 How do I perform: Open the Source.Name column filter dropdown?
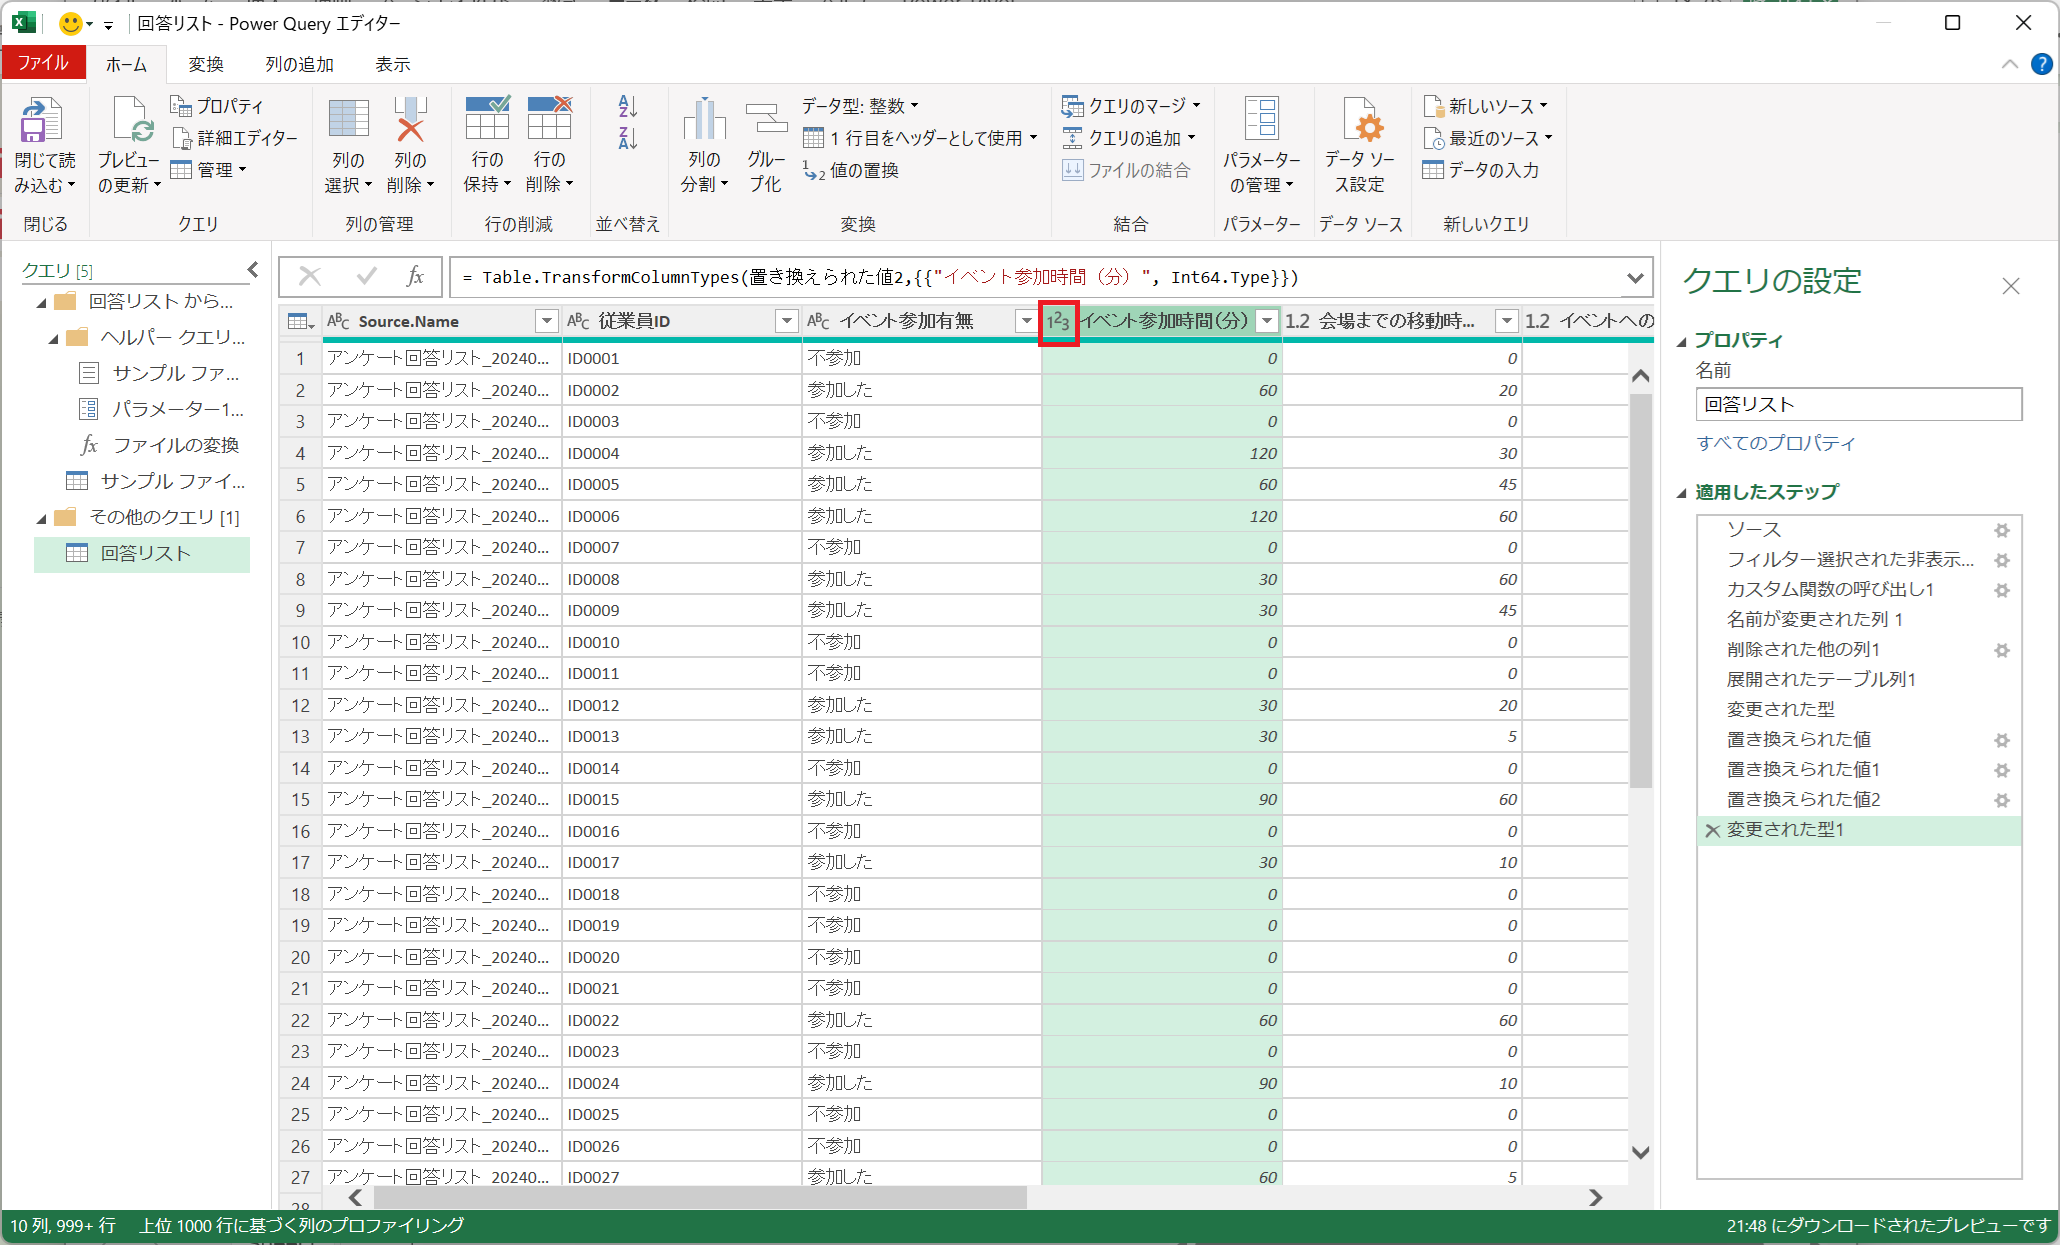point(546,321)
